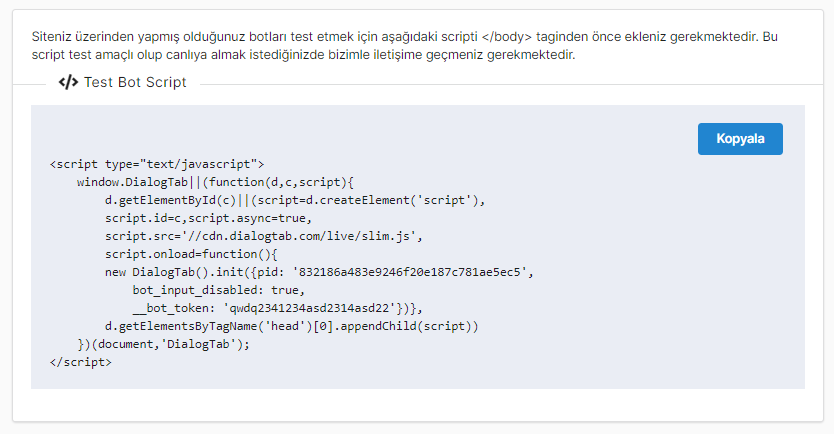Click the code brackets icon beside Test Bot Script
This screenshot has width=834, height=434.
click(68, 83)
